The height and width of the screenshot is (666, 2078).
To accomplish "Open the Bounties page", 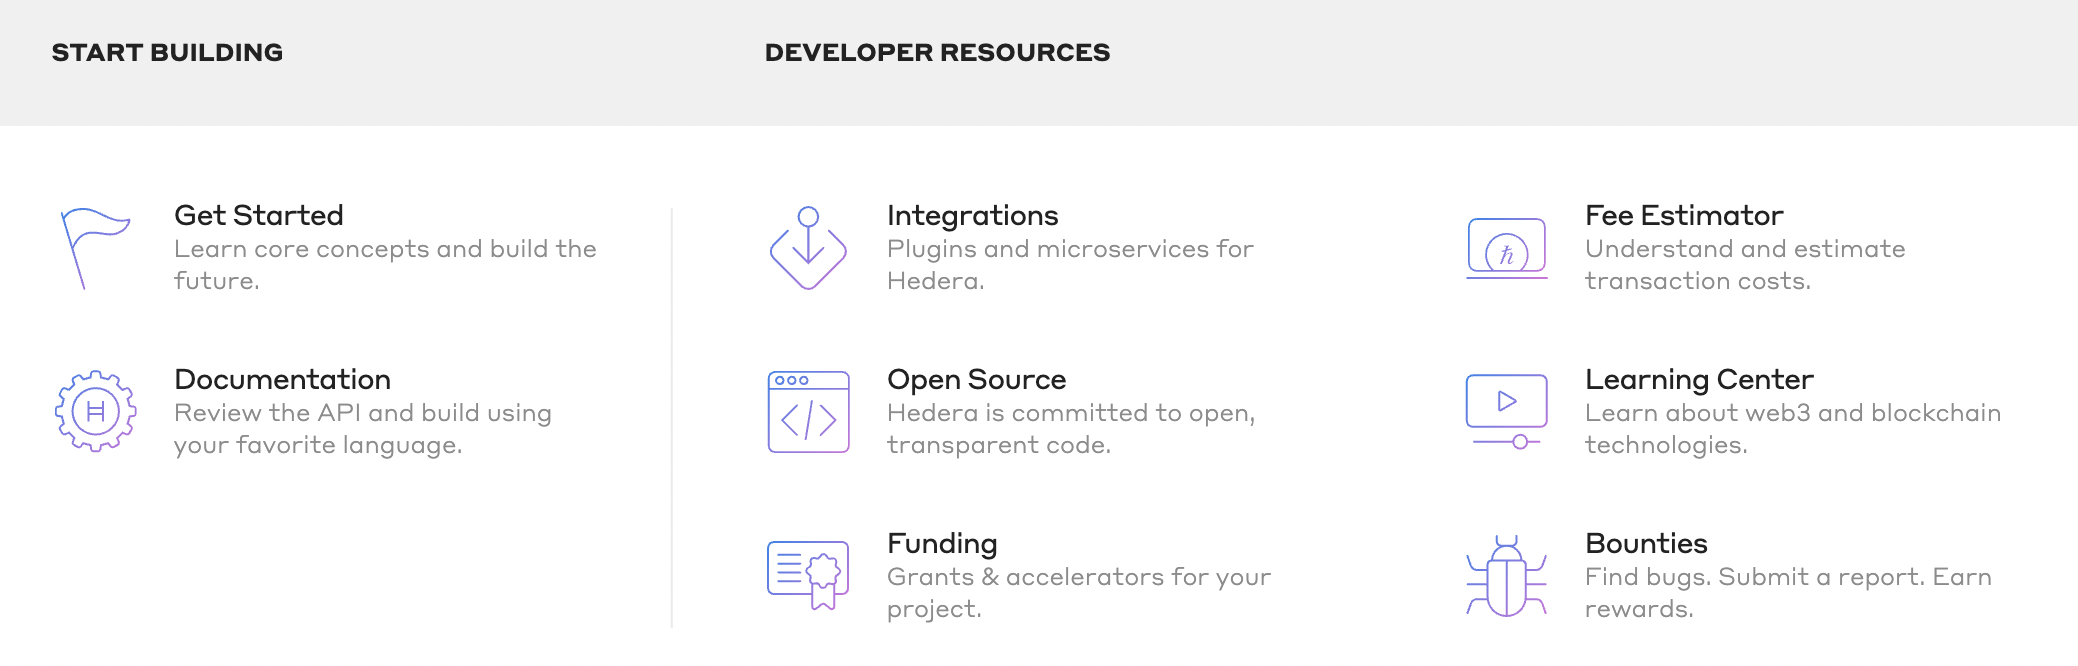I will tap(1646, 543).
